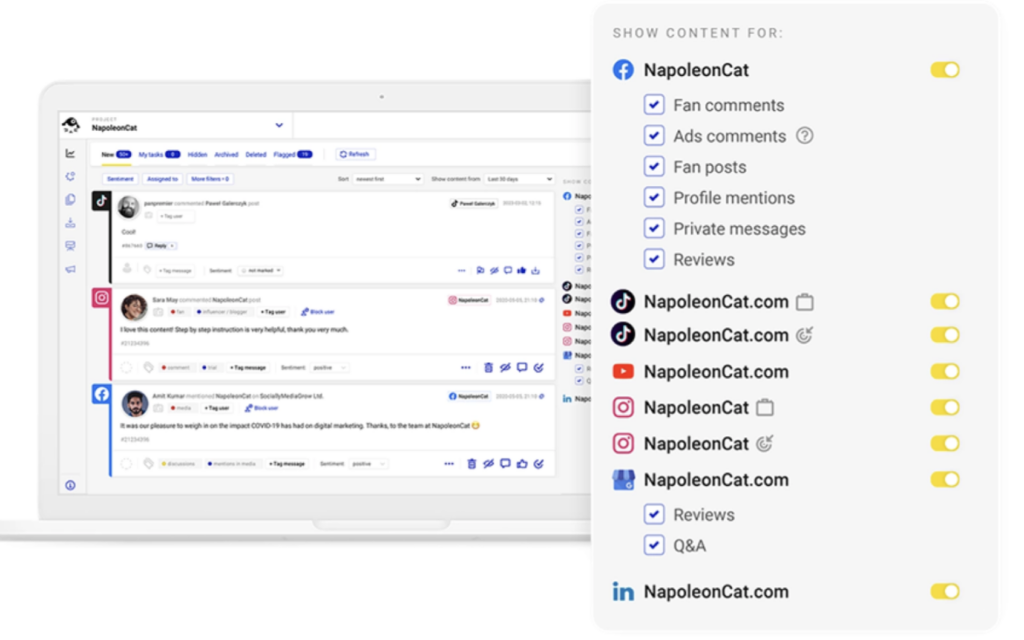Click the TikTok badge on panpremier's comment
The width and height of the screenshot is (1024, 640).
pos(101,201)
